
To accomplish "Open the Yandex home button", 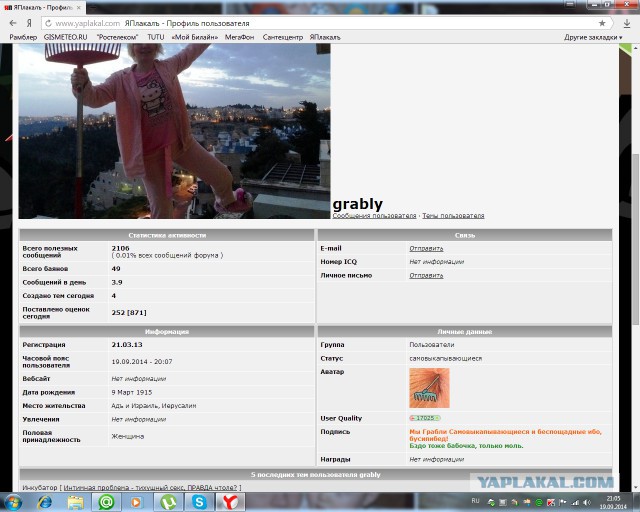I will pyautogui.click(x=29, y=23).
